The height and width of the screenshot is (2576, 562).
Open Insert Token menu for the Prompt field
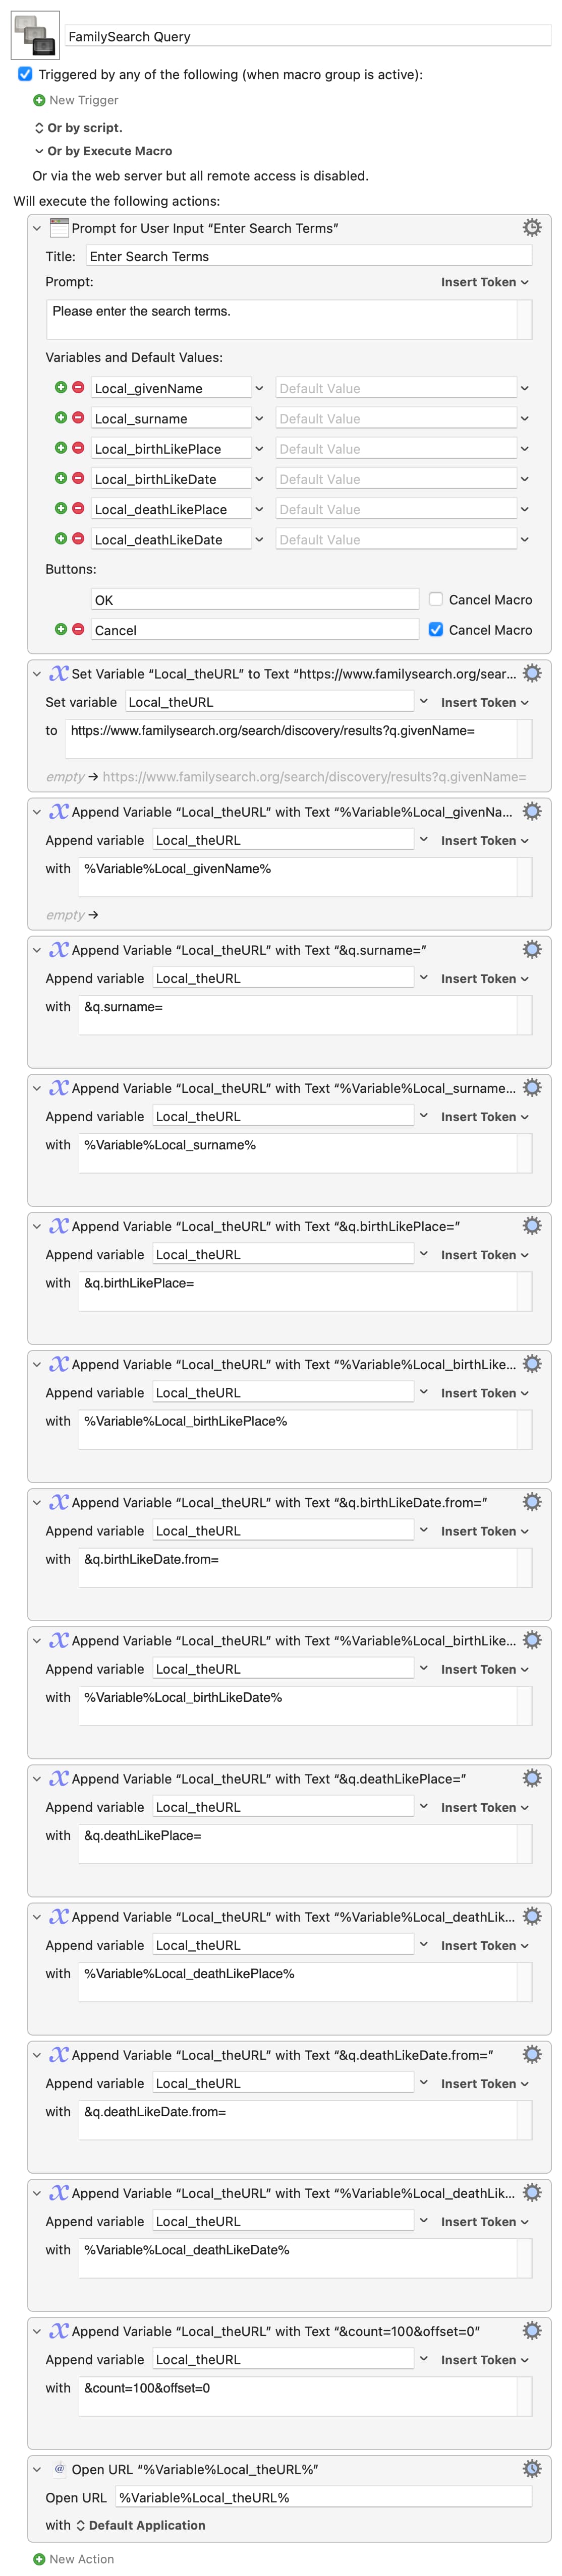click(485, 282)
